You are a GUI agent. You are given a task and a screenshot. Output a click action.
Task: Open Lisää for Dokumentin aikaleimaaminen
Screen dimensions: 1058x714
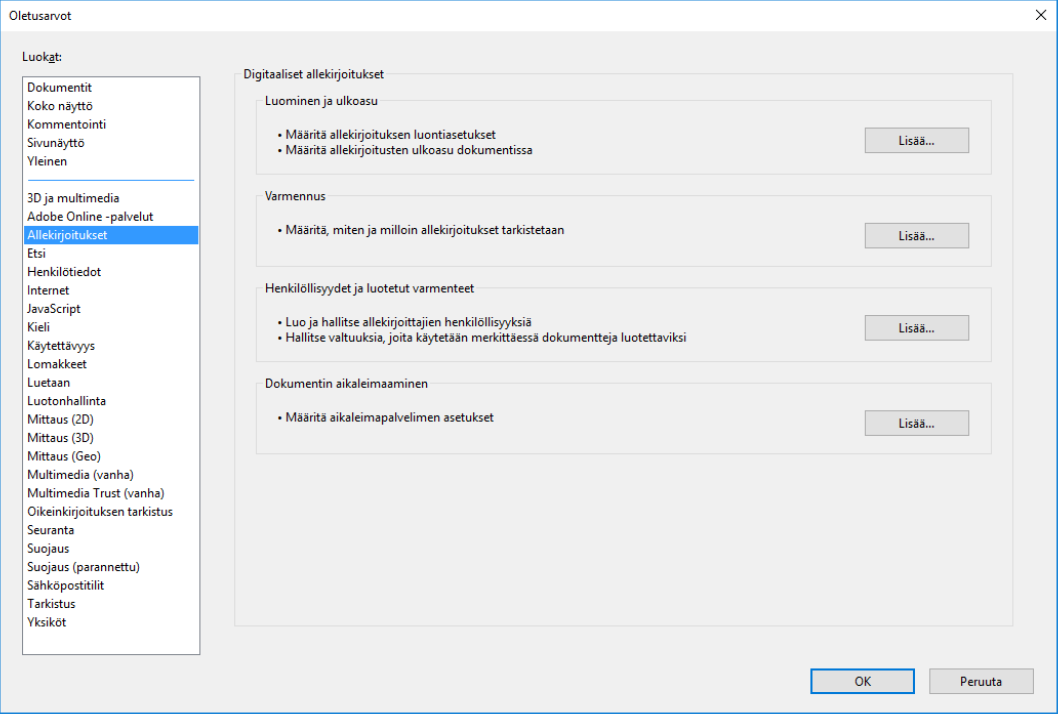coord(916,423)
